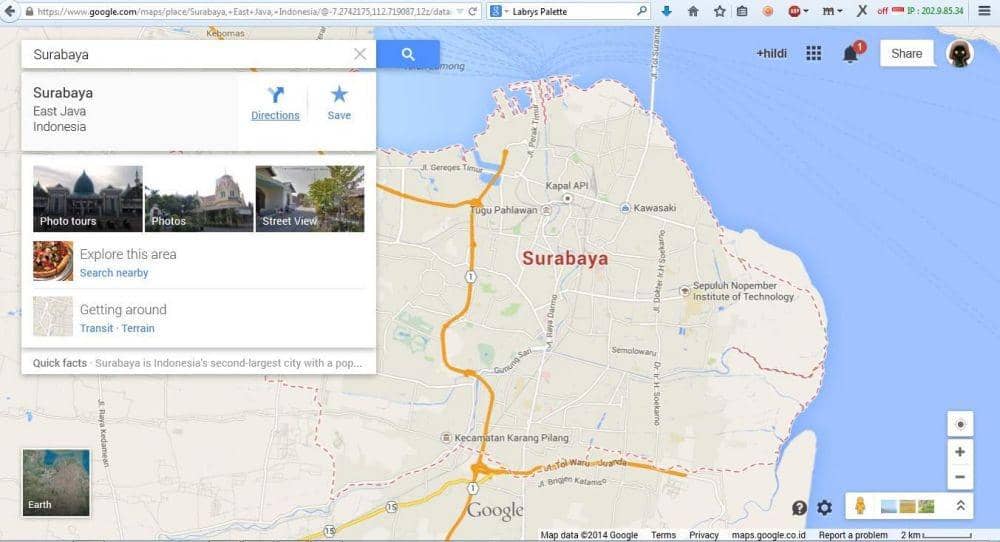1000x542 pixels.
Task: Reload the page with refresh icon
Action: pyautogui.click(x=473, y=11)
